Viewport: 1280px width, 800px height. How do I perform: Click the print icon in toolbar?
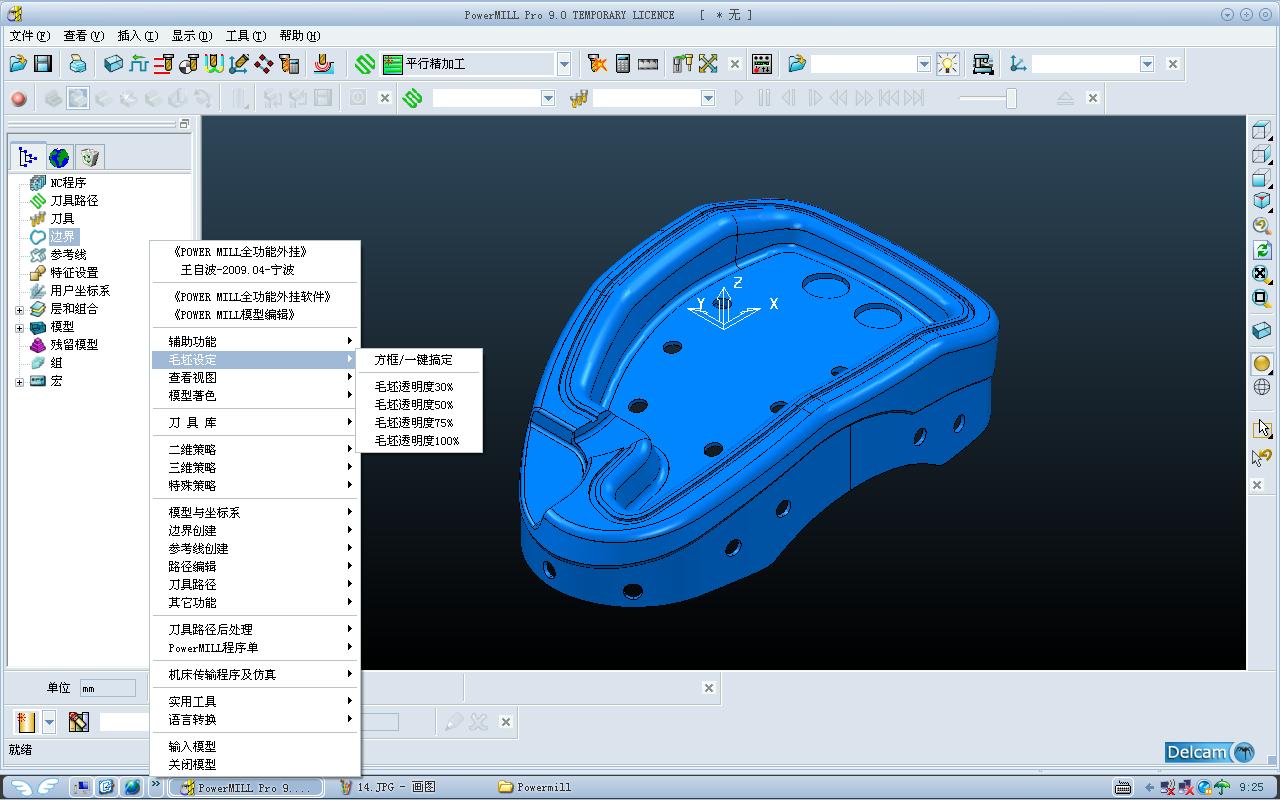coord(78,63)
